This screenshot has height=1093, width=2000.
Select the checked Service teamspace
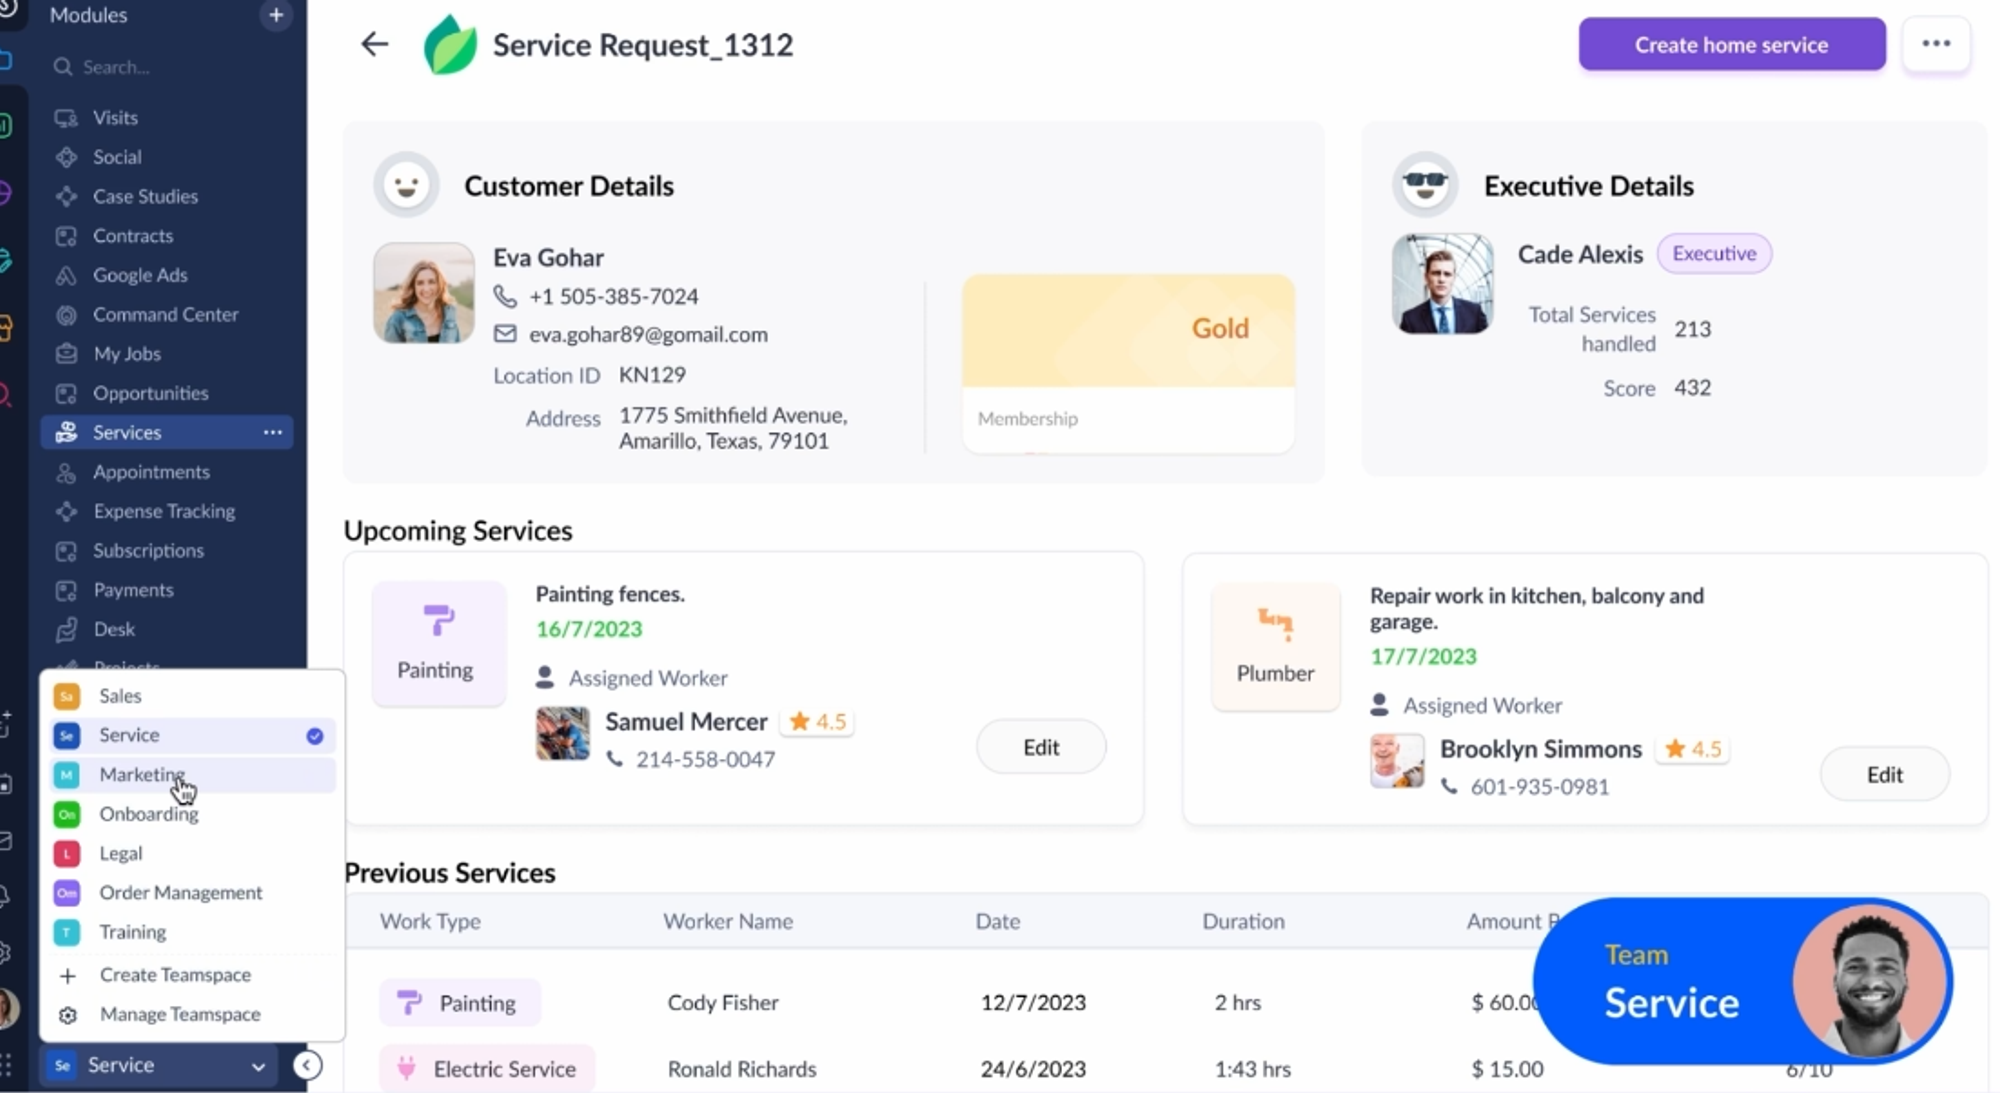(192, 735)
